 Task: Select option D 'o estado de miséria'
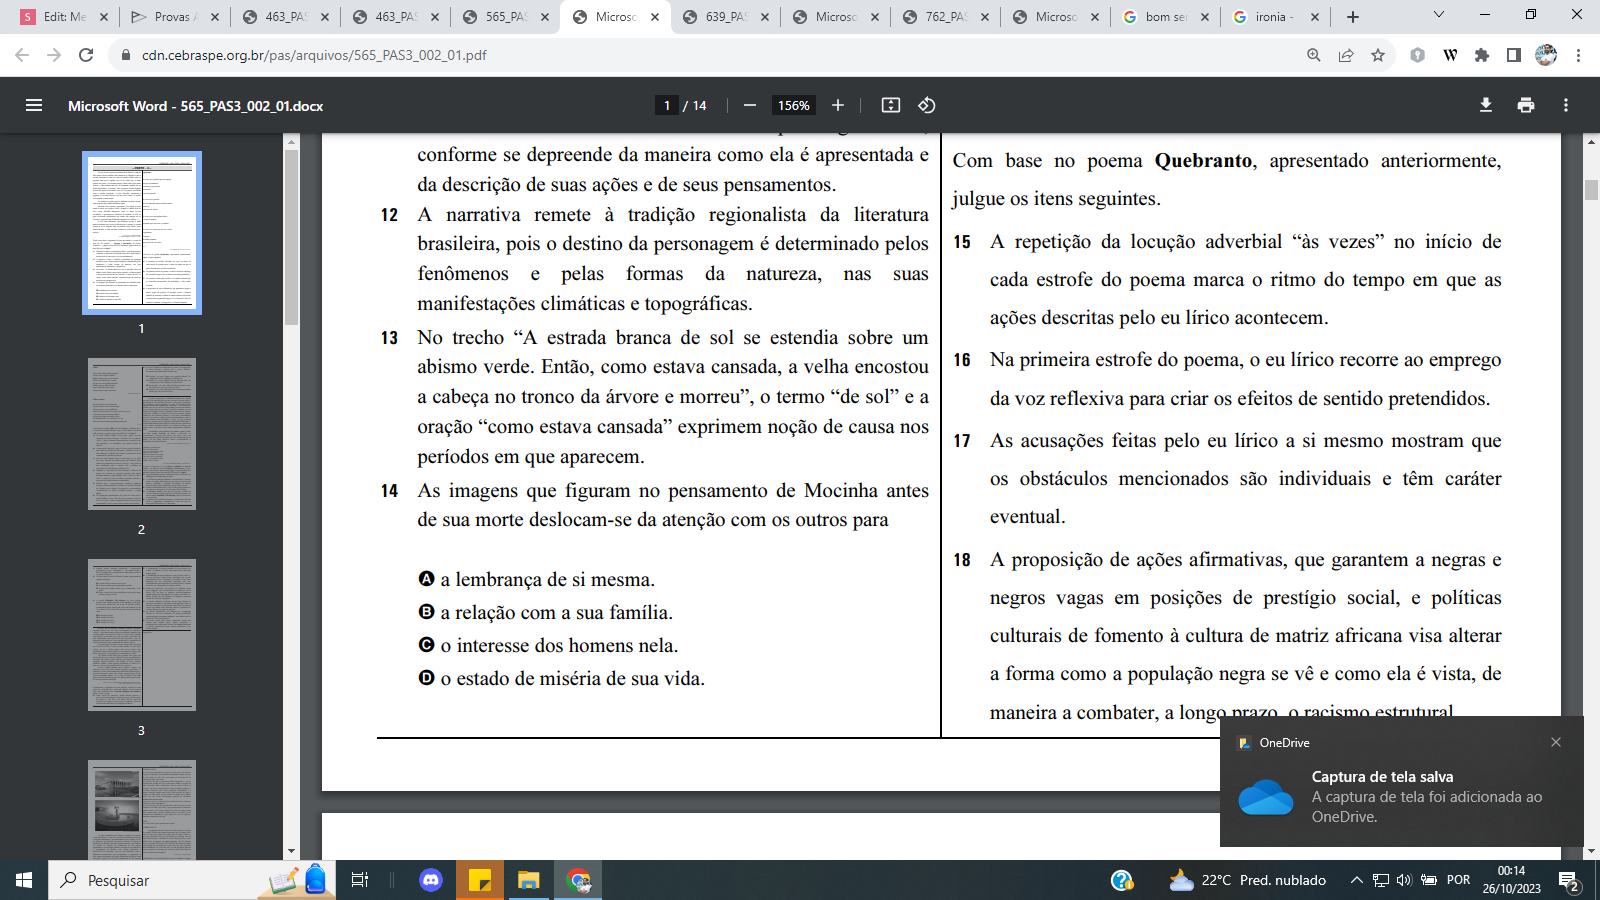[562, 679]
